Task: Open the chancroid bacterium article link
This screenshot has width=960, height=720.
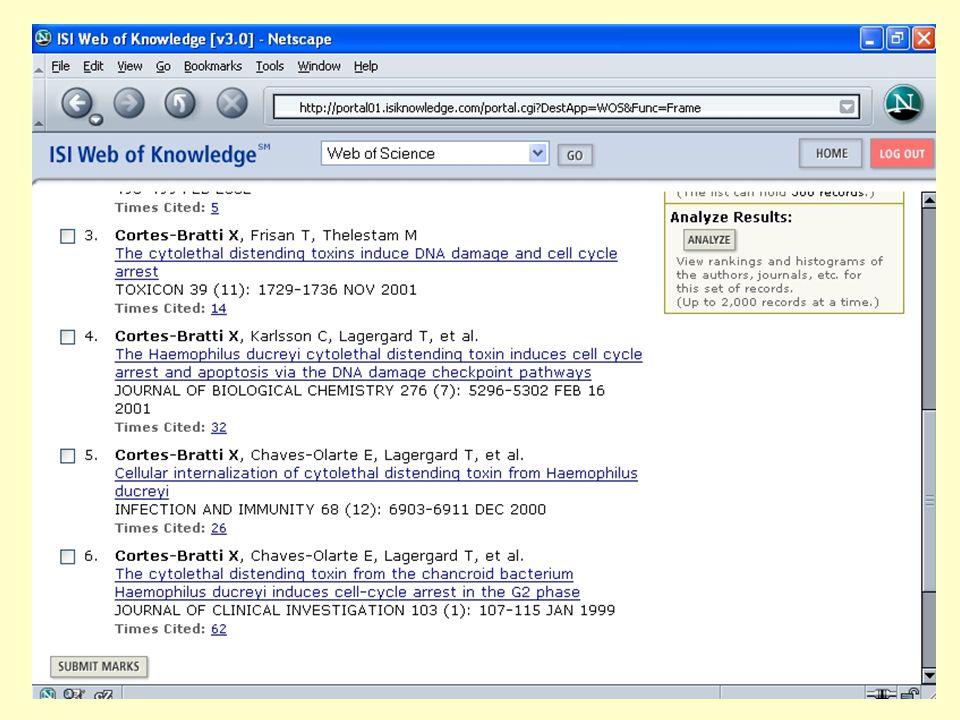Action: coord(347,583)
